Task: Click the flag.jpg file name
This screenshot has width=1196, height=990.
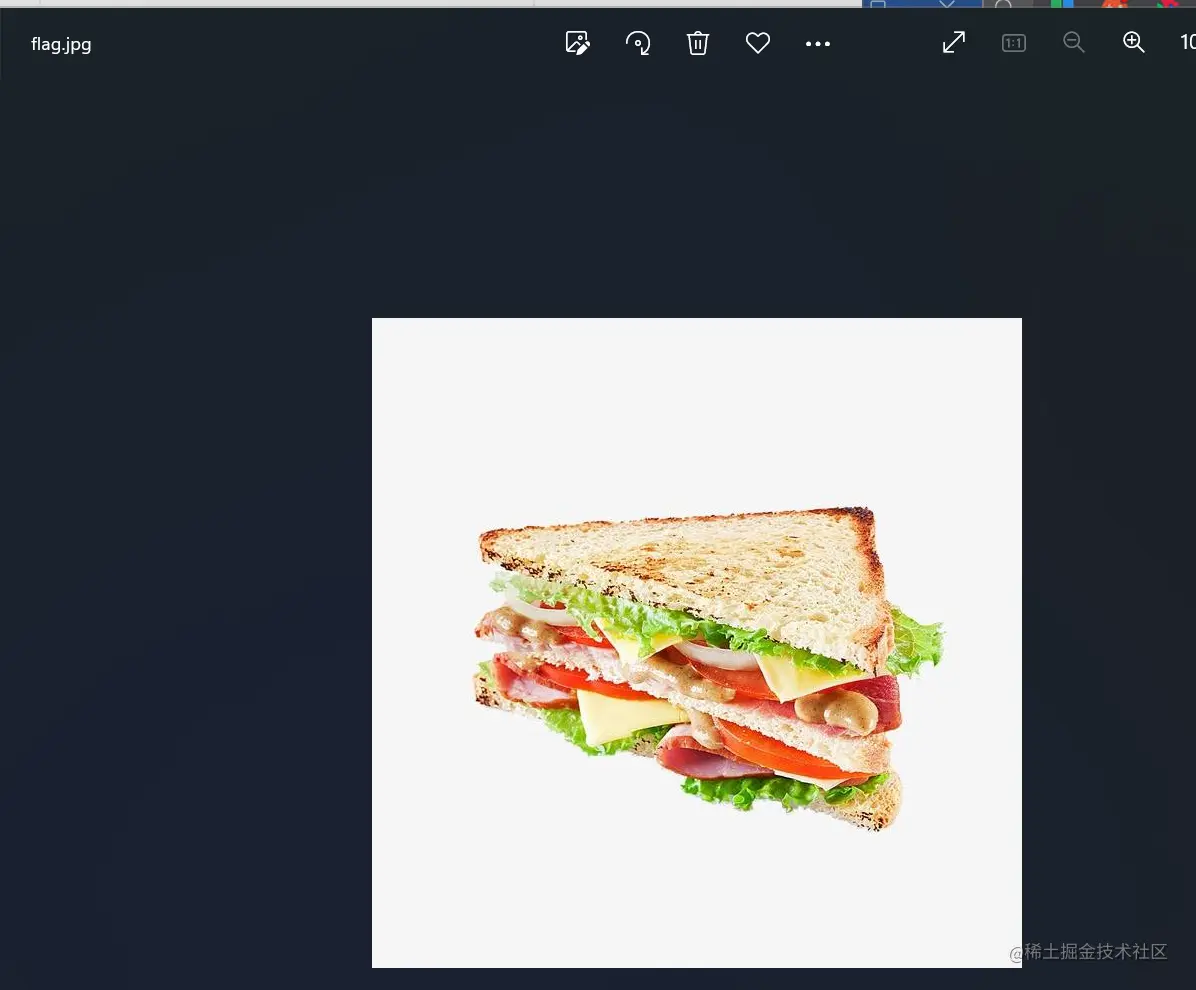Action: [x=61, y=44]
